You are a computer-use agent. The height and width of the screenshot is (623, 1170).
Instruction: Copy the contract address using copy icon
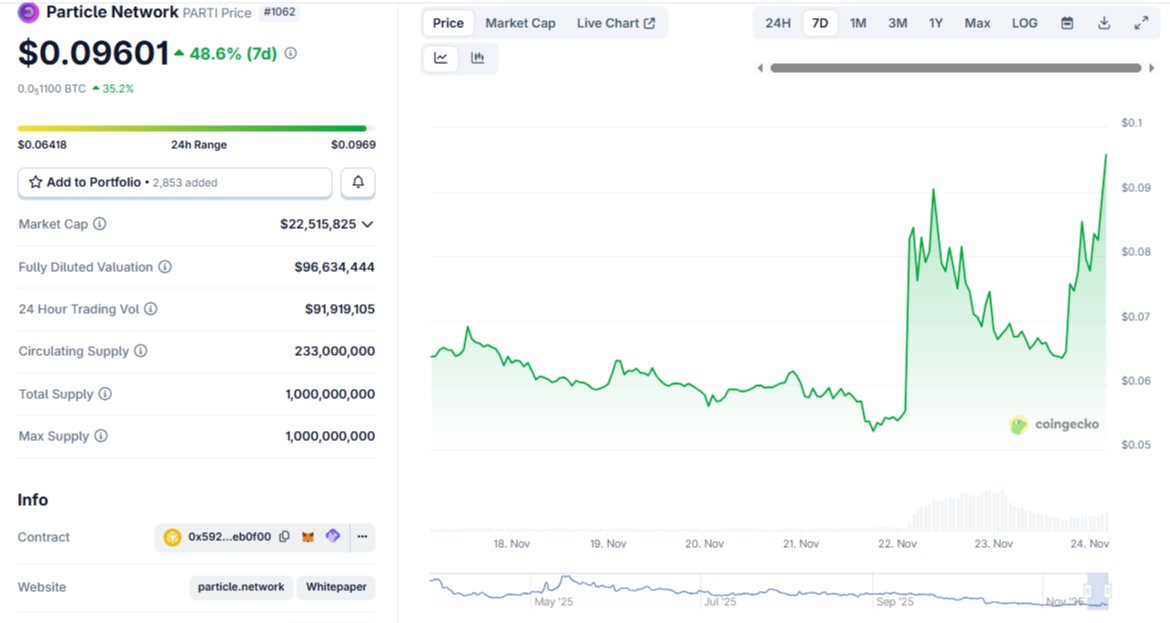click(285, 537)
